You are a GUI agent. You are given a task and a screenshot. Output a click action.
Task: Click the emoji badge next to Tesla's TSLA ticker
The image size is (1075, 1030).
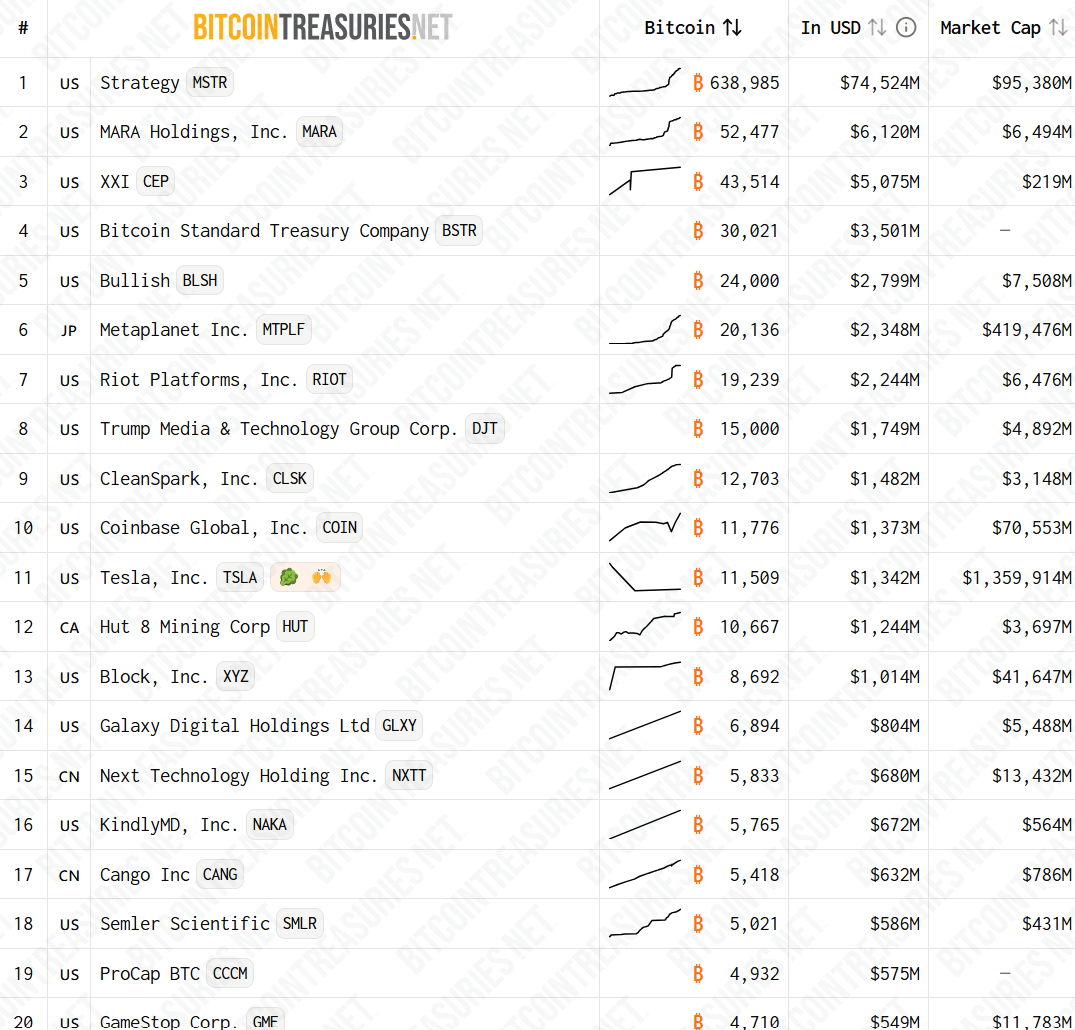(305, 577)
